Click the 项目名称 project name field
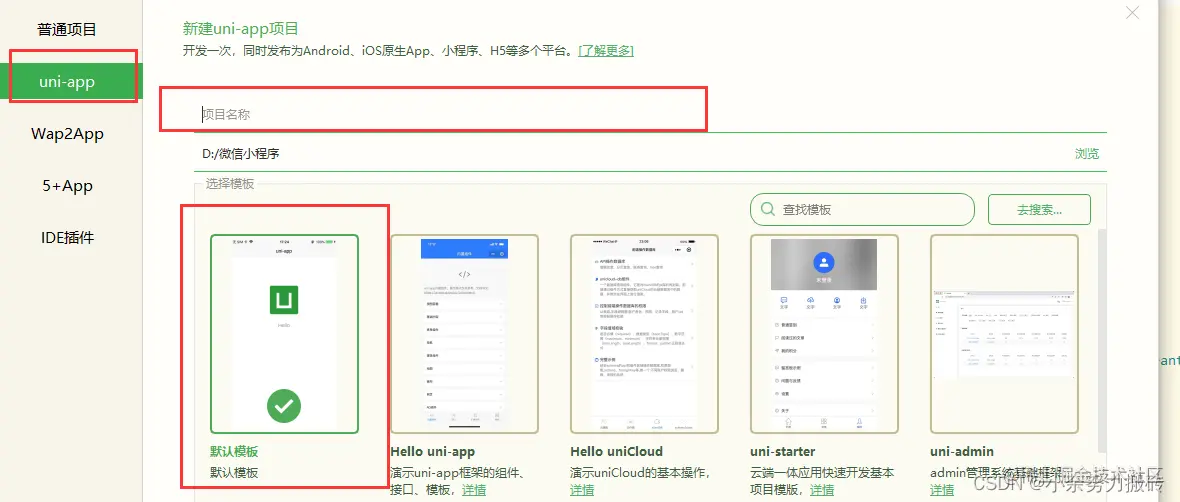This screenshot has height=502, width=1180. coord(650,114)
